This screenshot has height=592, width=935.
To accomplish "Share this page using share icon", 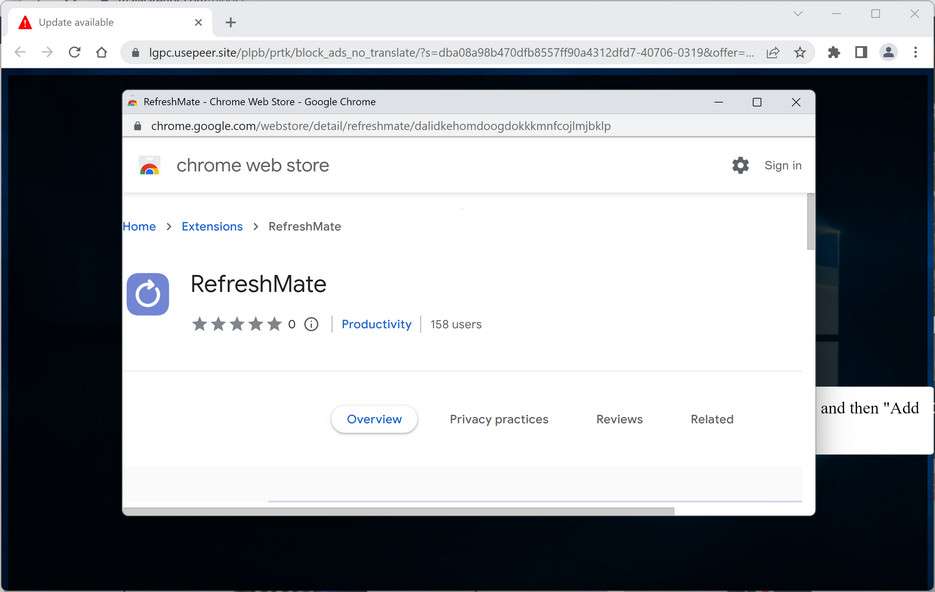I will click(773, 52).
